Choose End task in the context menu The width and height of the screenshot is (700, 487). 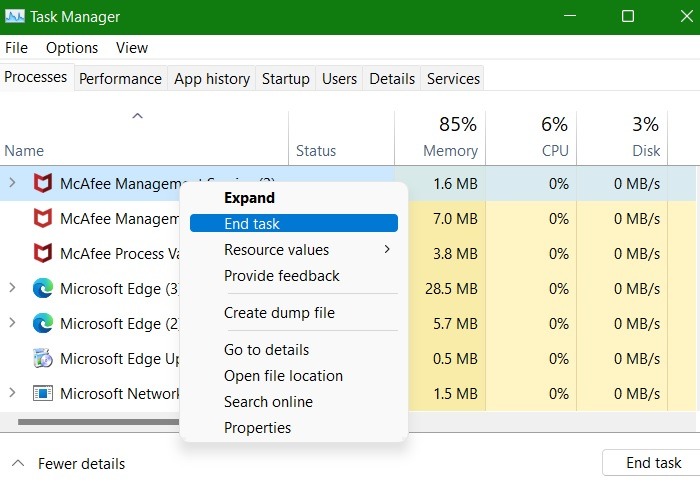click(x=294, y=223)
